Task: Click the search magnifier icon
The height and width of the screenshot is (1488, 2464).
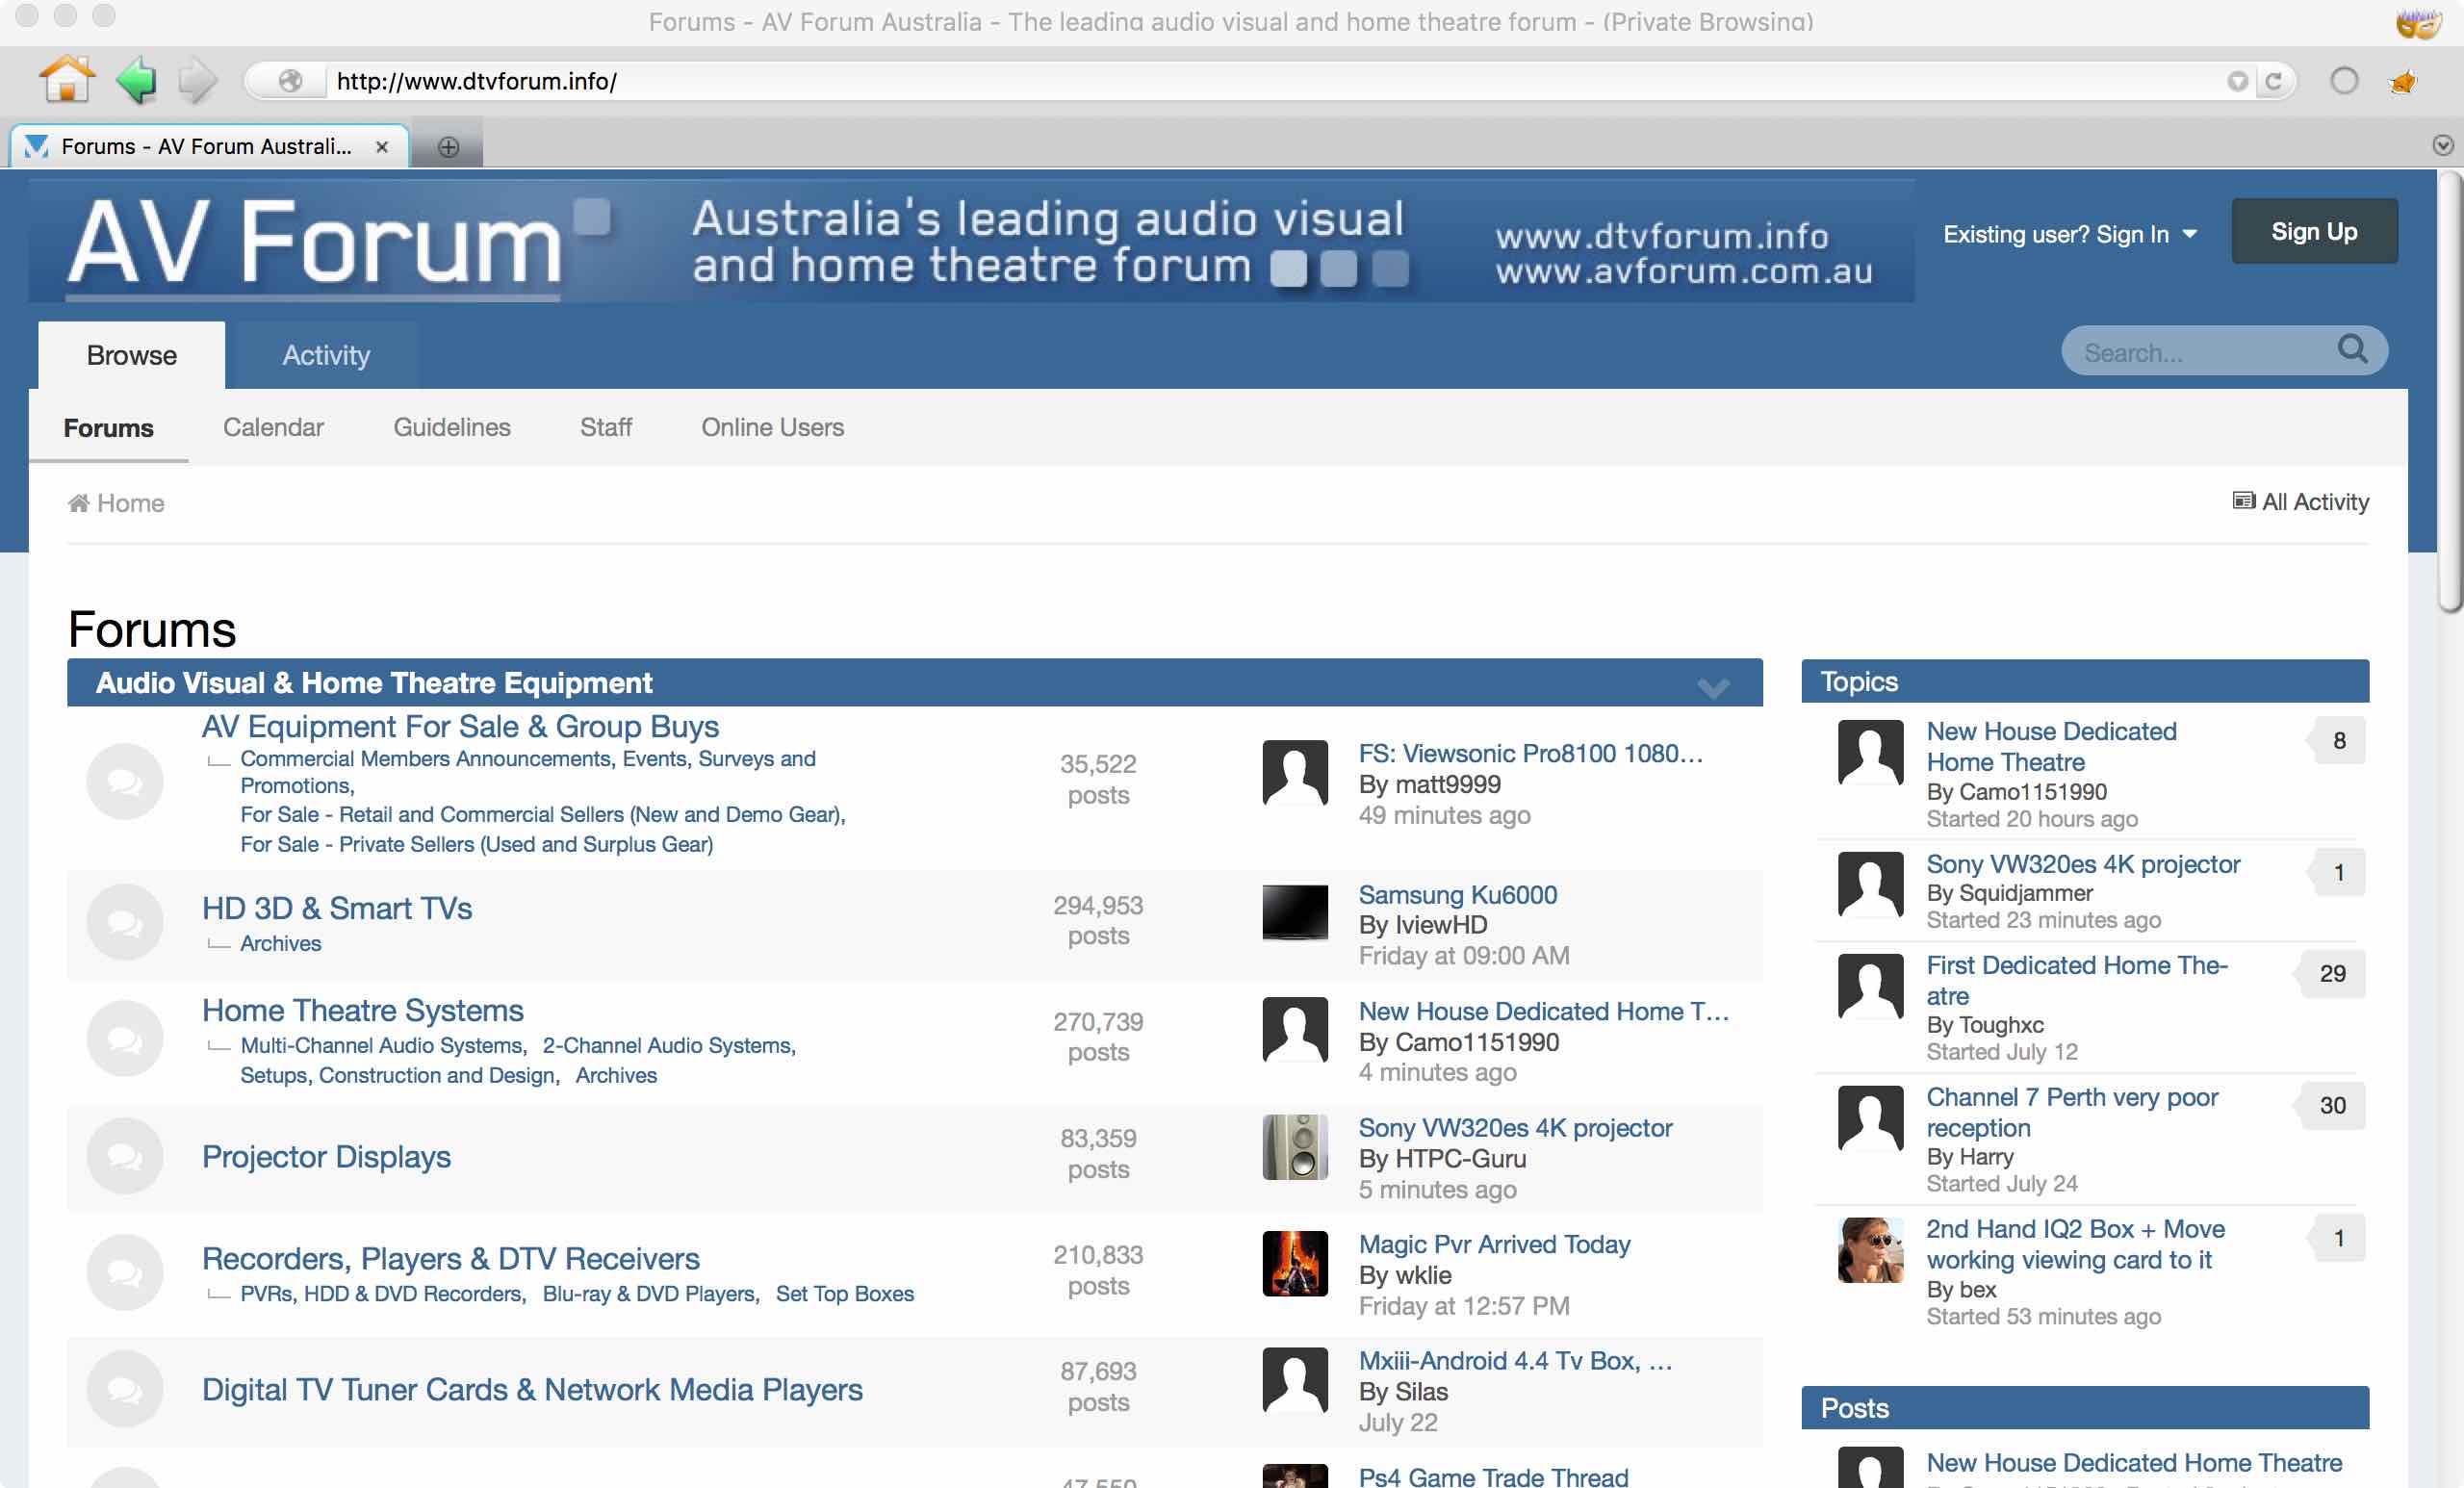Action: (2352, 350)
